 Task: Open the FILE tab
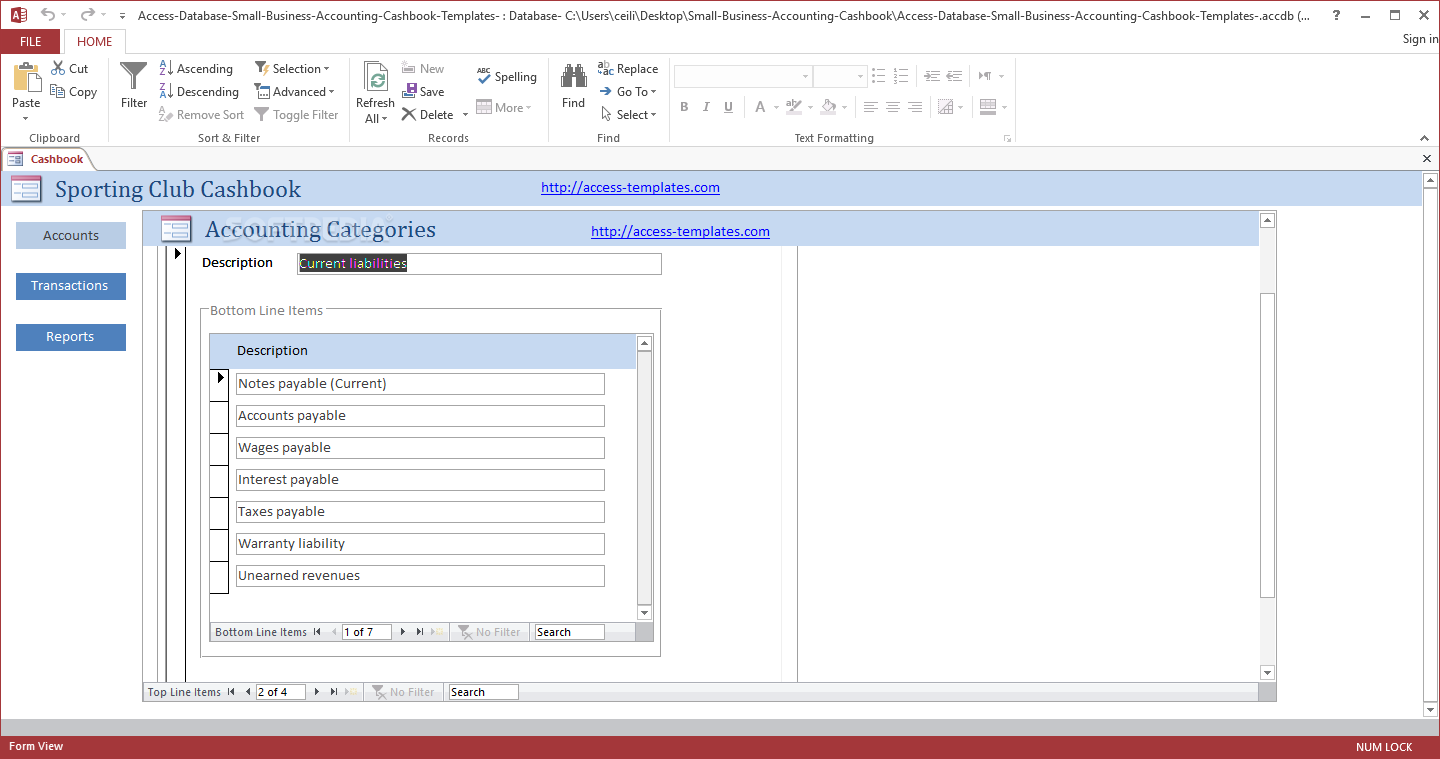(31, 42)
